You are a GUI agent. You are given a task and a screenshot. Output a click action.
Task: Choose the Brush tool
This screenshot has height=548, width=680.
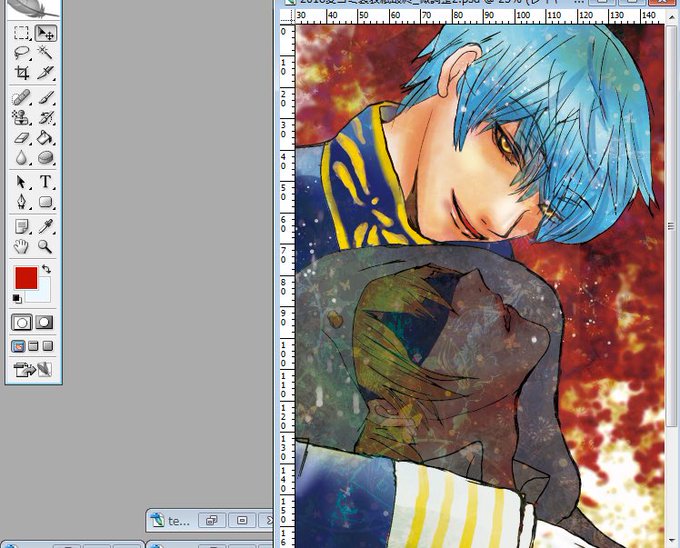pos(46,98)
